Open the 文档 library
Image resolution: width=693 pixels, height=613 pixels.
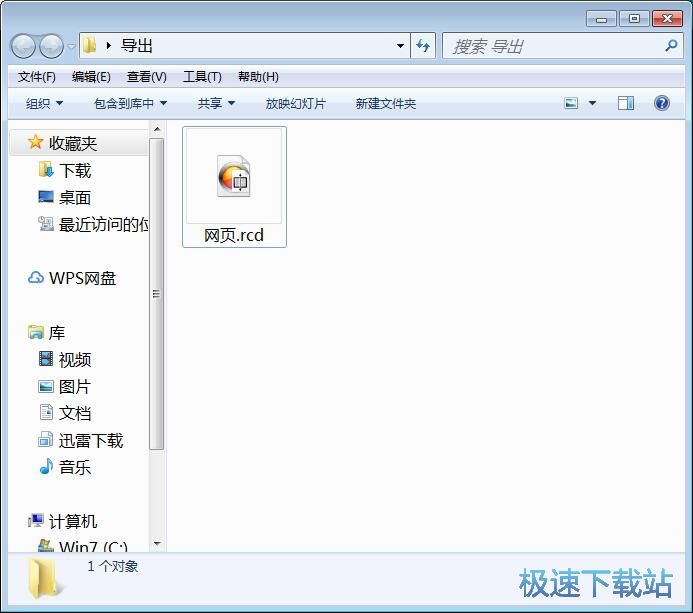pos(75,414)
